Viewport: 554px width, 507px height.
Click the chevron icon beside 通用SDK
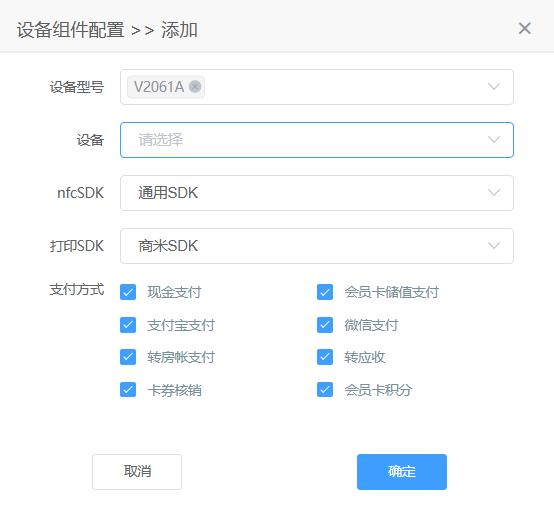click(494, 193)
